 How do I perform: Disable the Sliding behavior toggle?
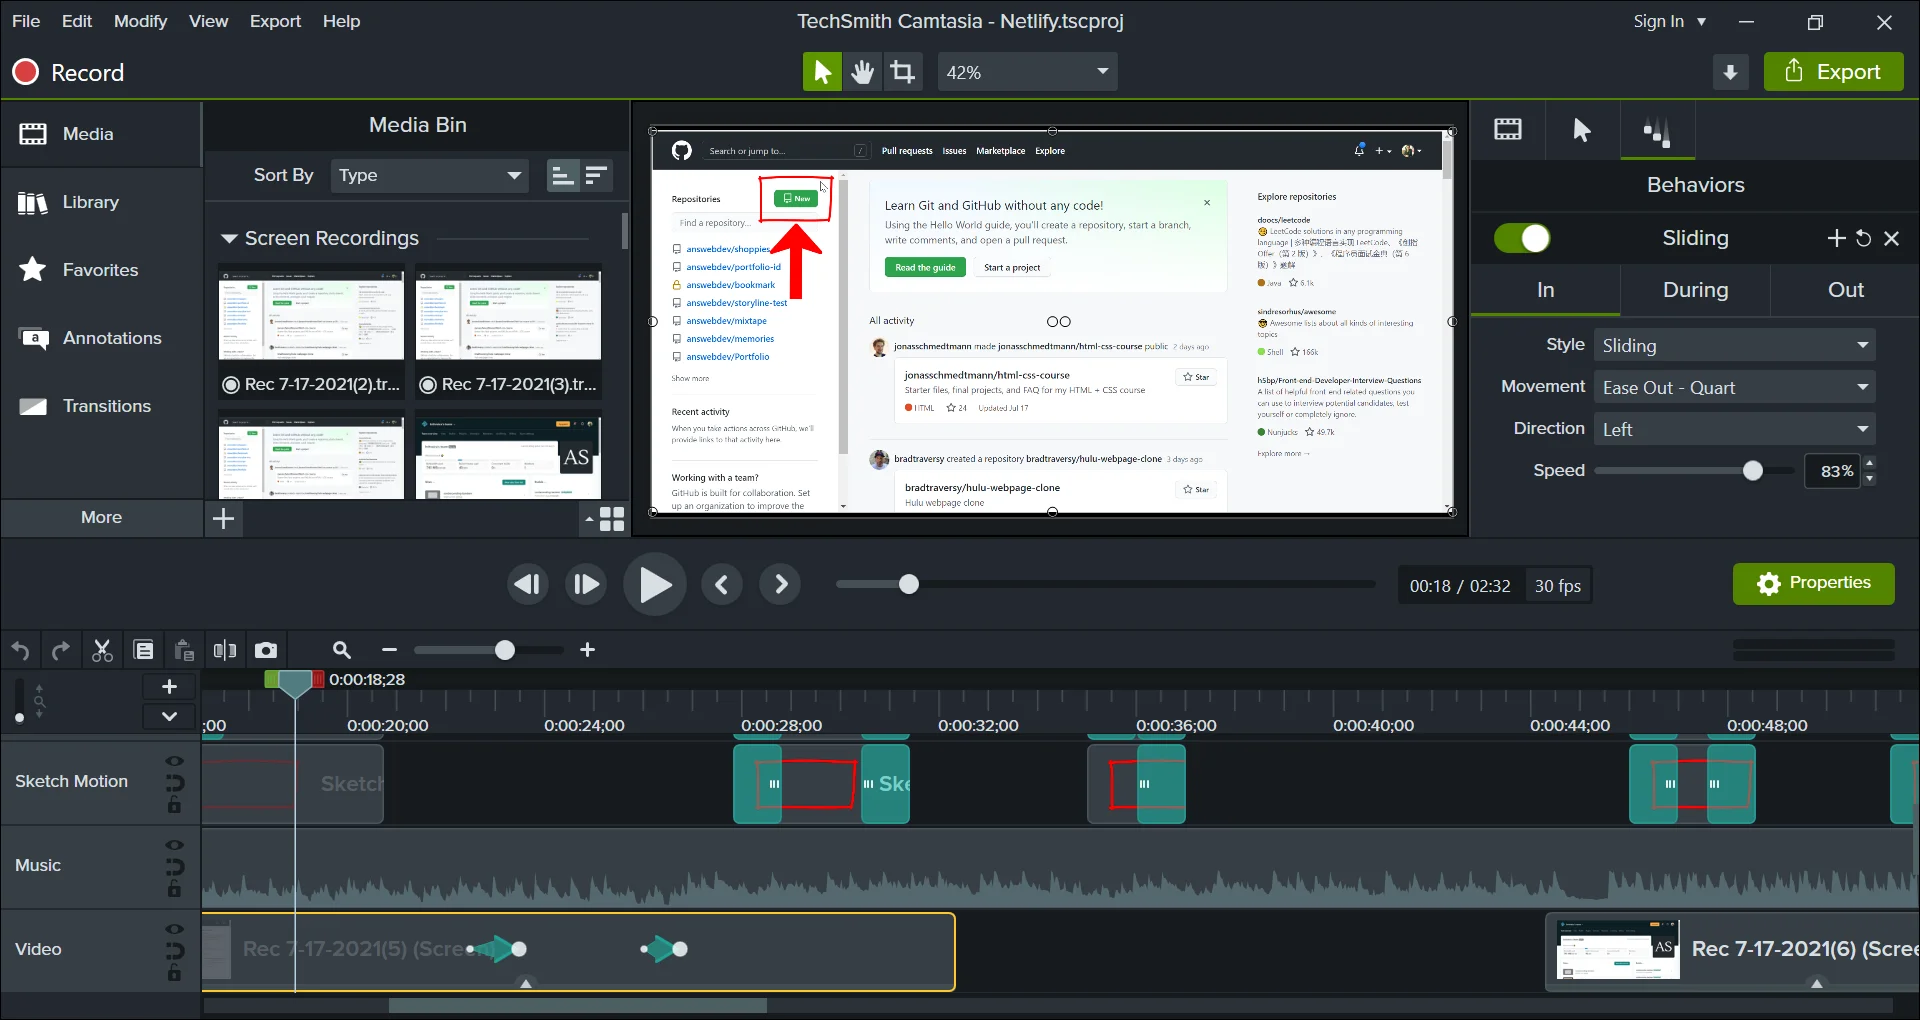coord(1522,238)
